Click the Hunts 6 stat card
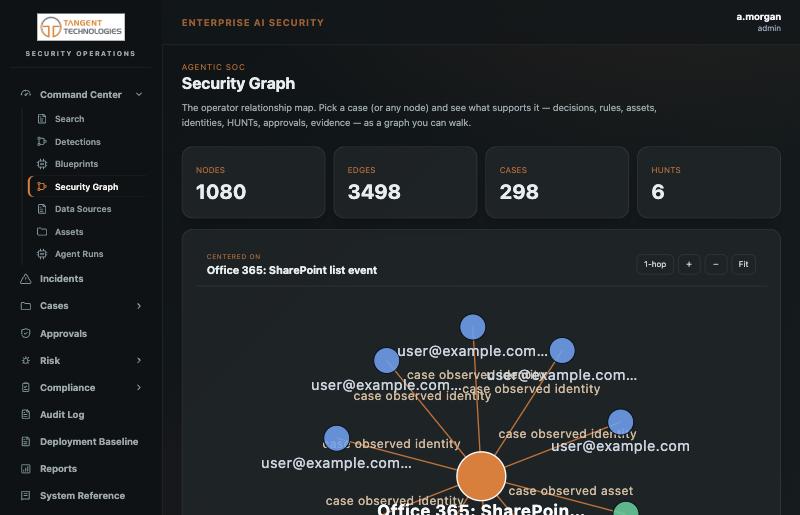This screenshot has height=515, width=800. (x=709, y=182)
